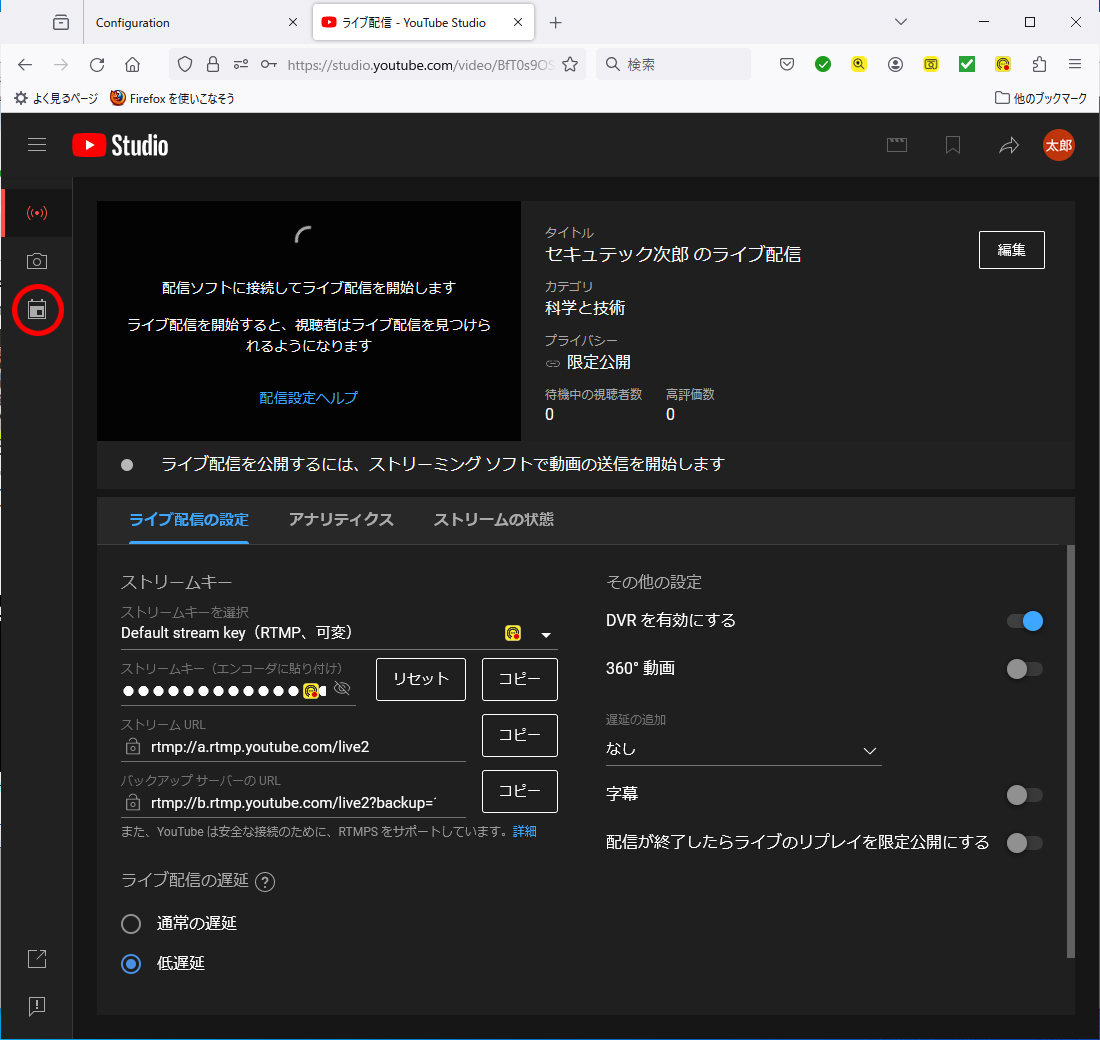This screenshot has height=1040, width=1100.
Task: Click the 編集 edit button
Action: [1012, 250]
